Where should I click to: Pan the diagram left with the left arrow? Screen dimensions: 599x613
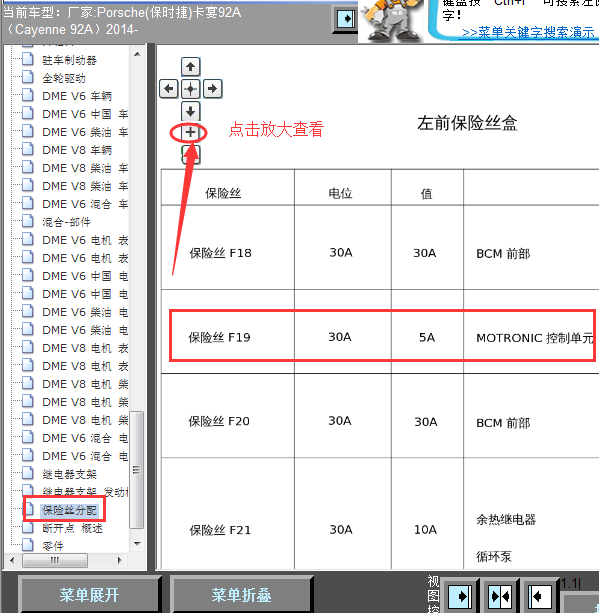(169, 89)
